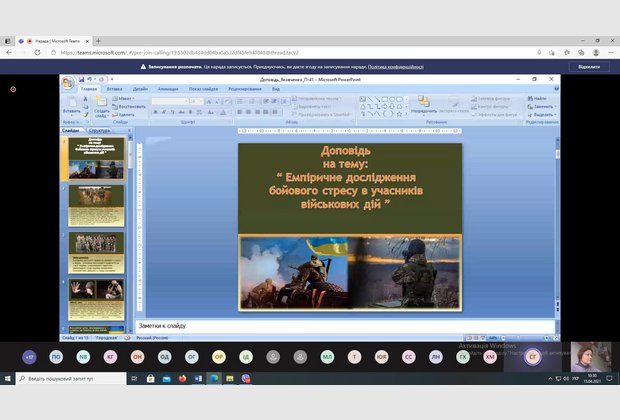The image size is (620, 420).
Task: Click the PO participant avatar
Action: point(56,356)
